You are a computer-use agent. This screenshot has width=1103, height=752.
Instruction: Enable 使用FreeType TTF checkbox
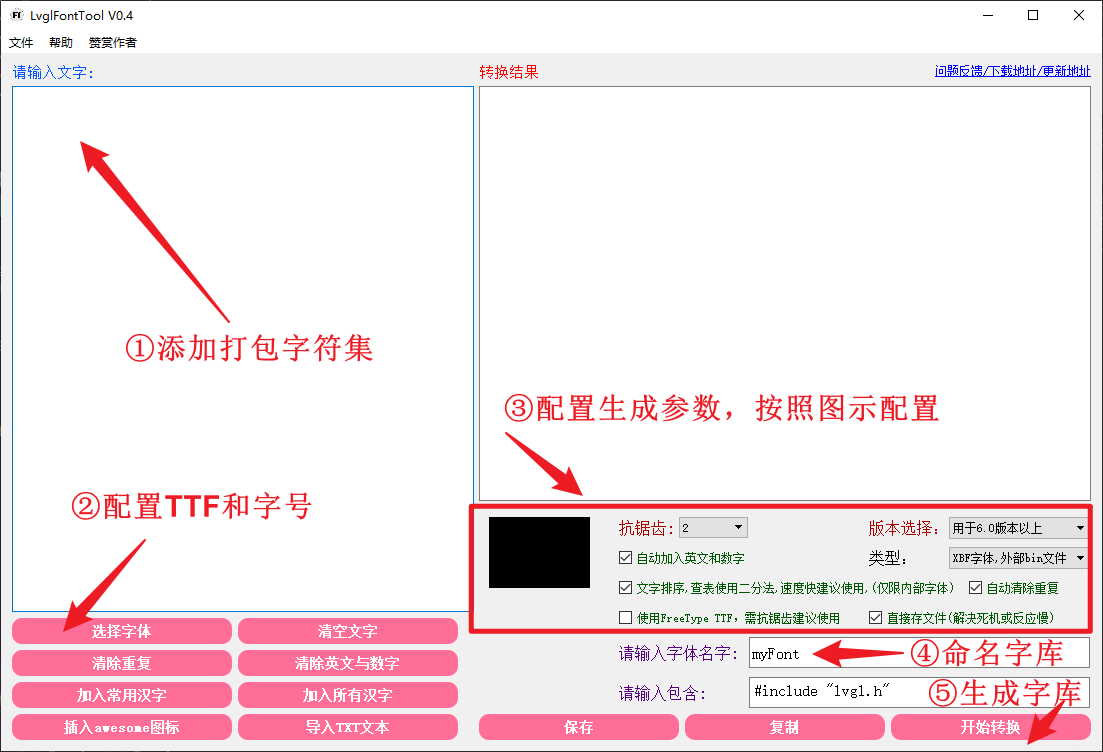coord(625,618)
